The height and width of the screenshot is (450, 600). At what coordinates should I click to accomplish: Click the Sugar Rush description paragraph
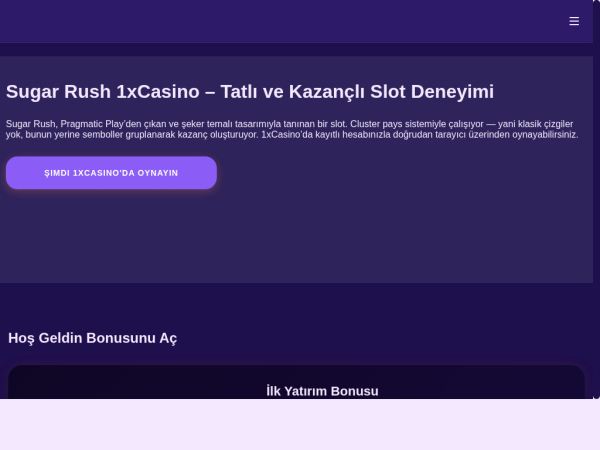pos(292,129)
